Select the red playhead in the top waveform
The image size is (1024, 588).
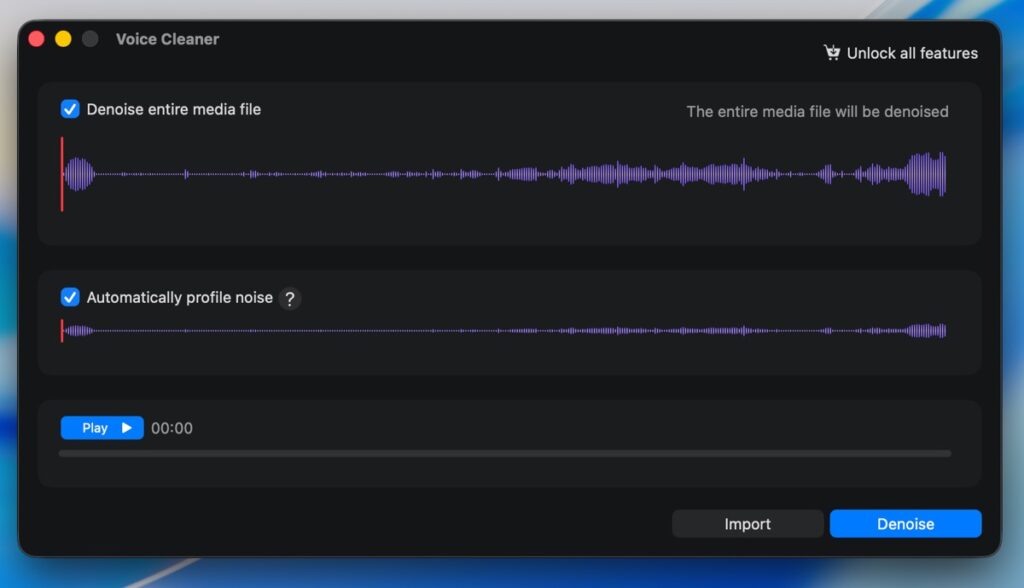62,174
